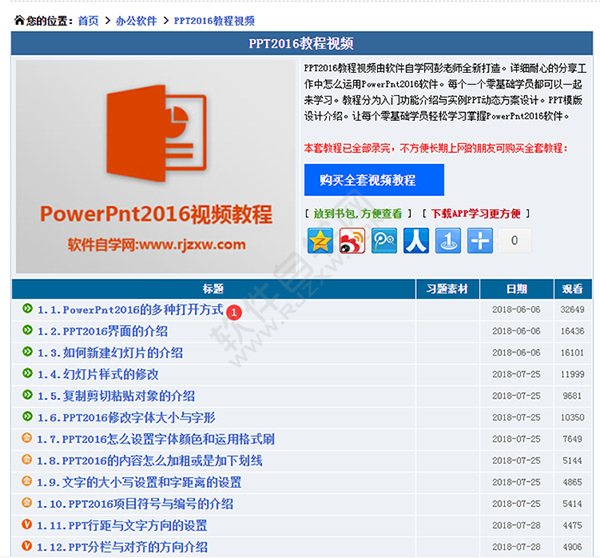
Task: Click the share count box showing 0
Action: [x=514, y=241]
